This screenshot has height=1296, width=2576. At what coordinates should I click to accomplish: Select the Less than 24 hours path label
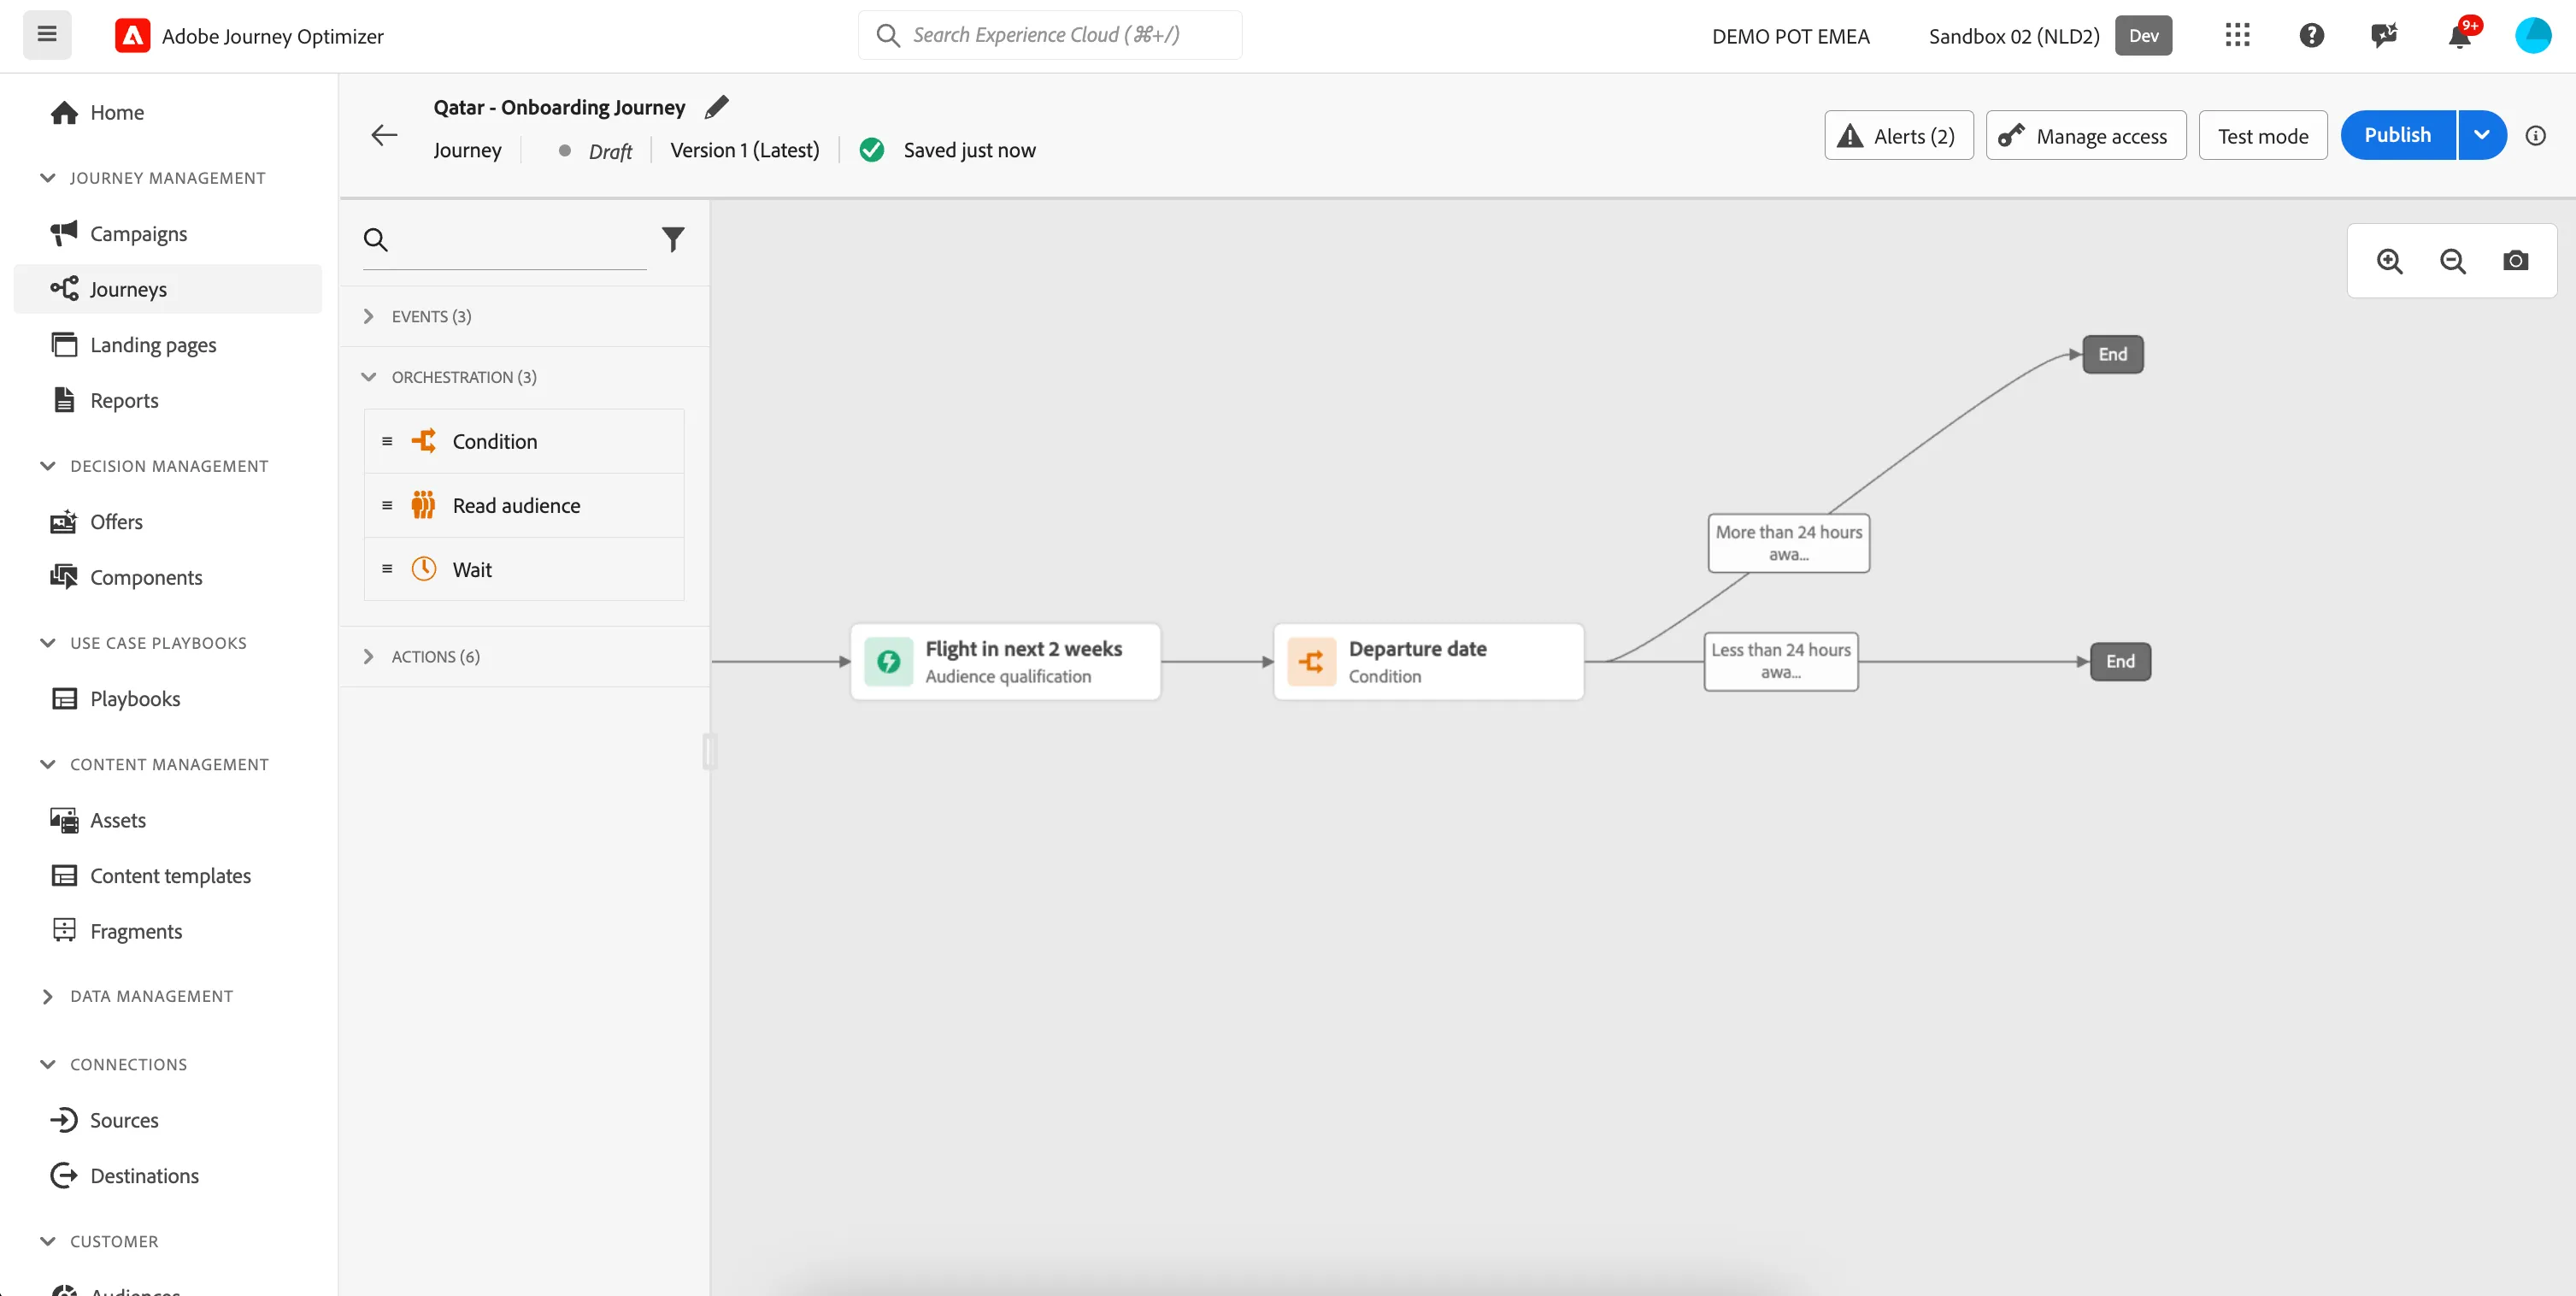(1780, 661)
